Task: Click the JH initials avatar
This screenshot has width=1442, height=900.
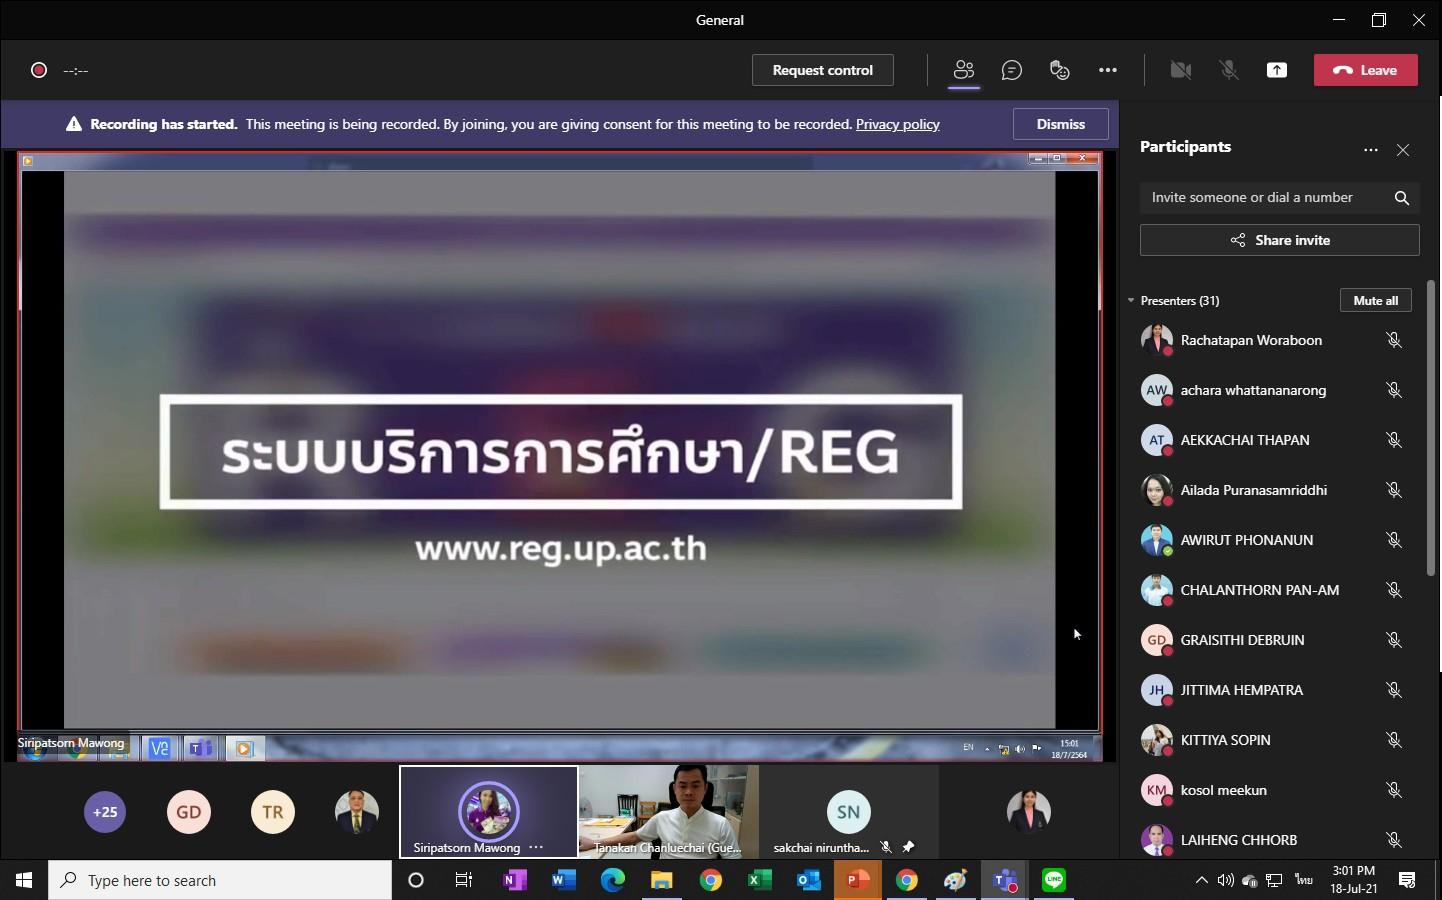Action: 1157,690
